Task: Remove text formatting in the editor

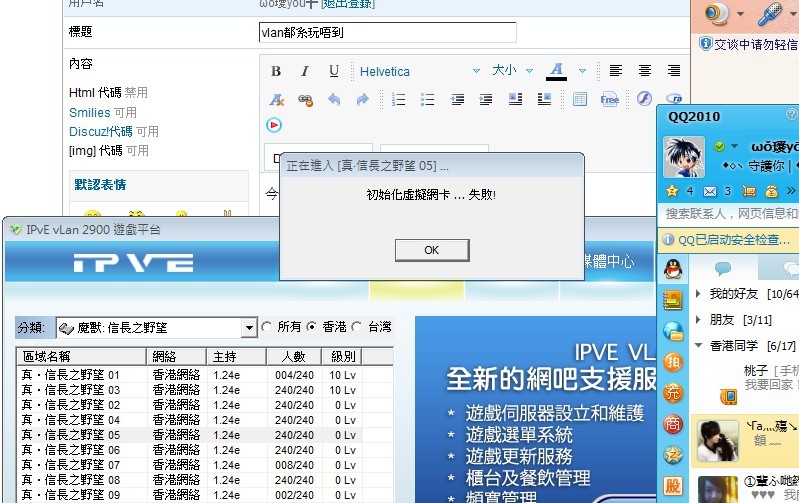Action: (x=276, y=100)
